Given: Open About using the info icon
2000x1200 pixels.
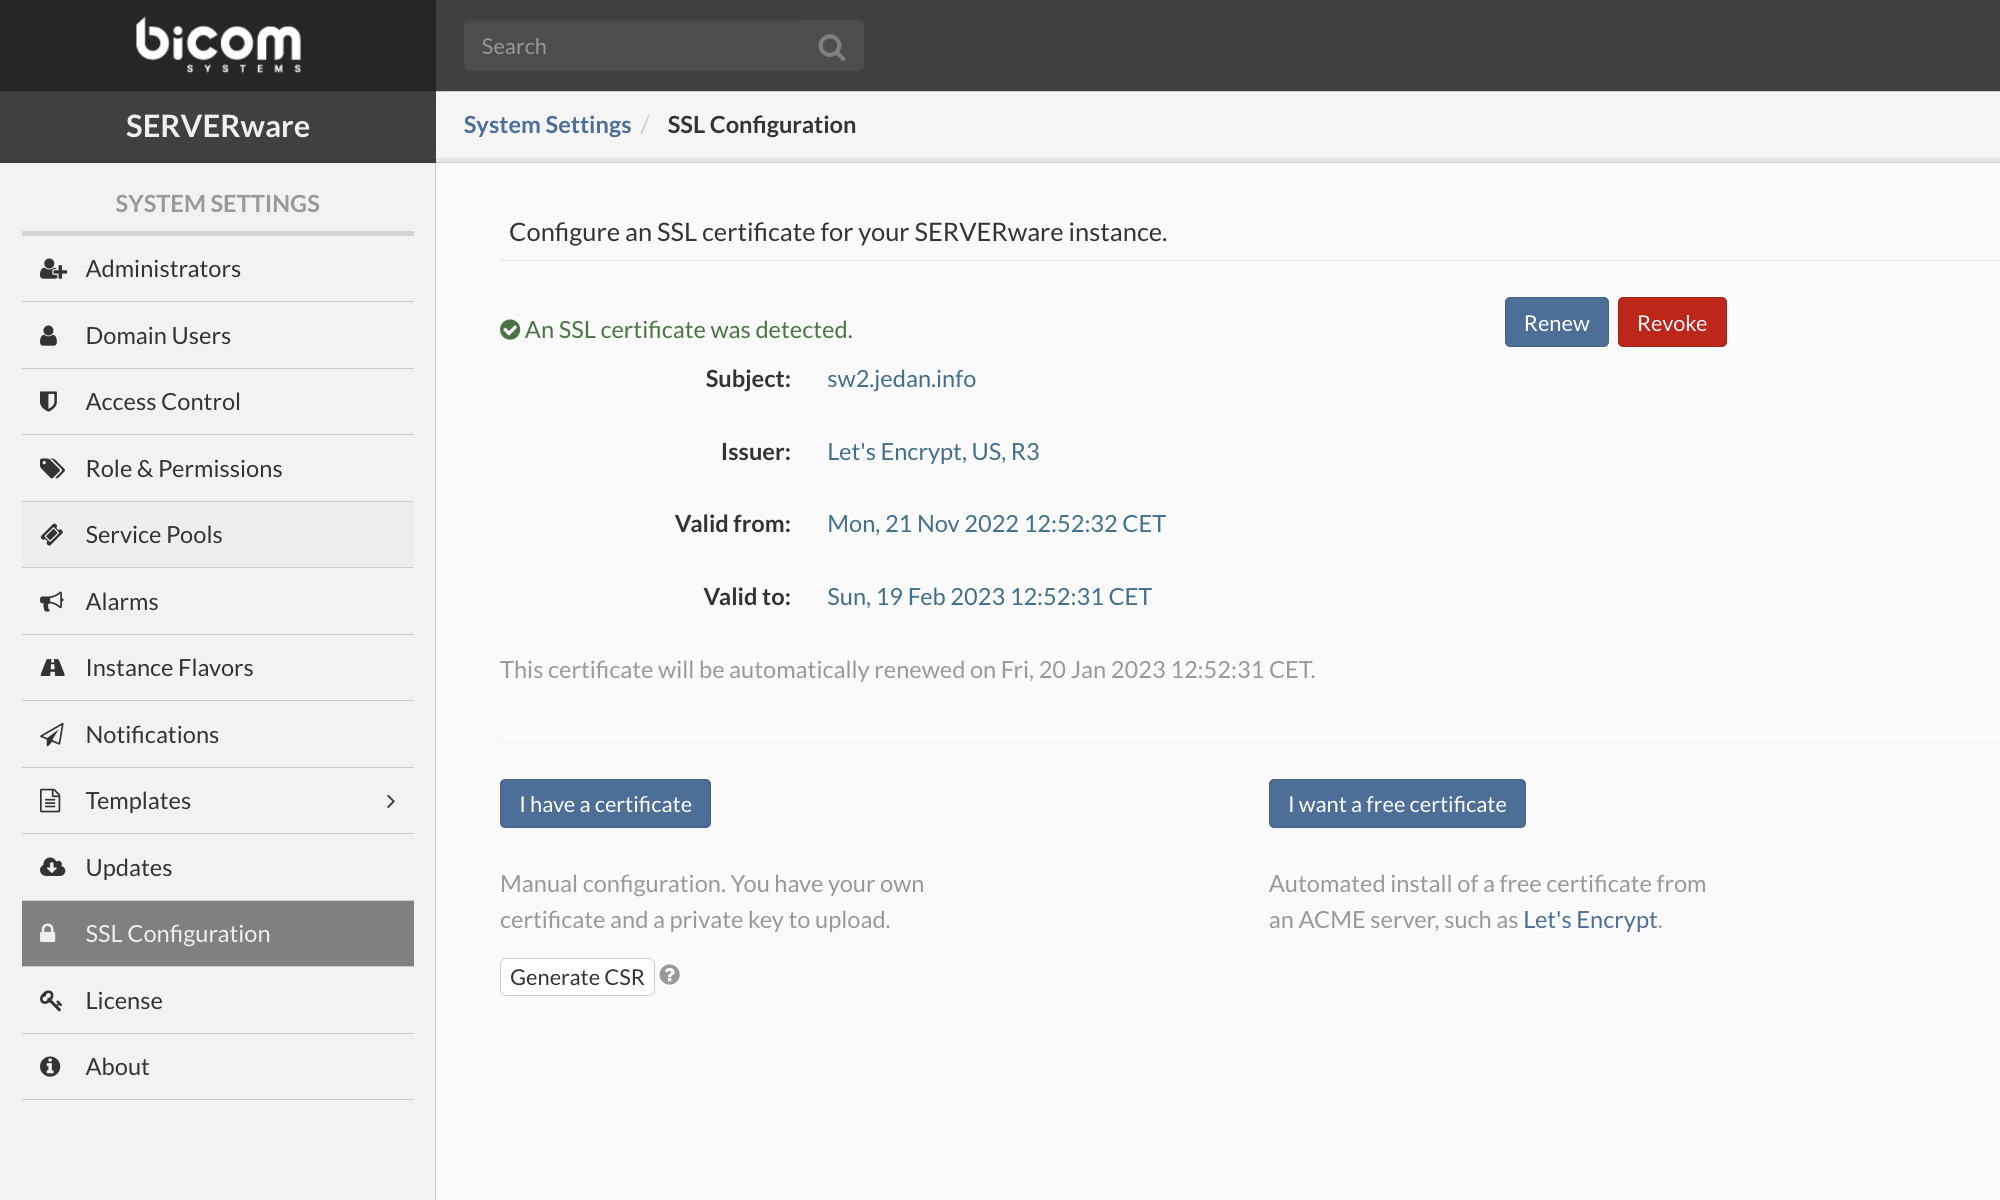Looking at the screenshot, I should [x=51, y=1066].
